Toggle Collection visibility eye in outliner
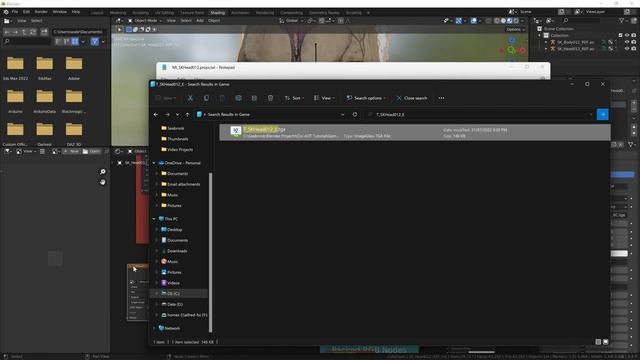The height and width of the screenshot is (360, 640). pyautogui.click(x=627, y=36)
